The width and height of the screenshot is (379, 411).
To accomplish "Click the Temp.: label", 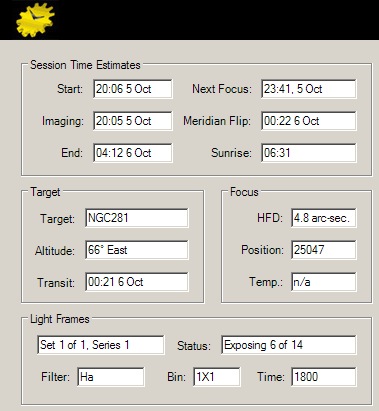I will (266, 282).
